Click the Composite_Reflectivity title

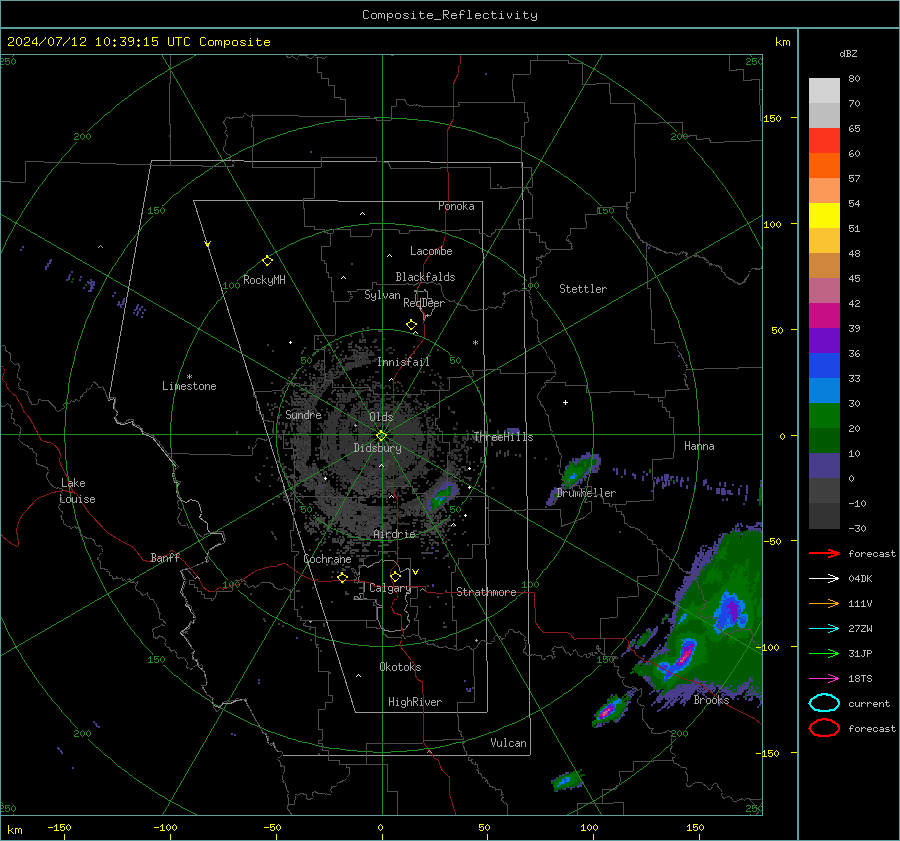point(450,15)
